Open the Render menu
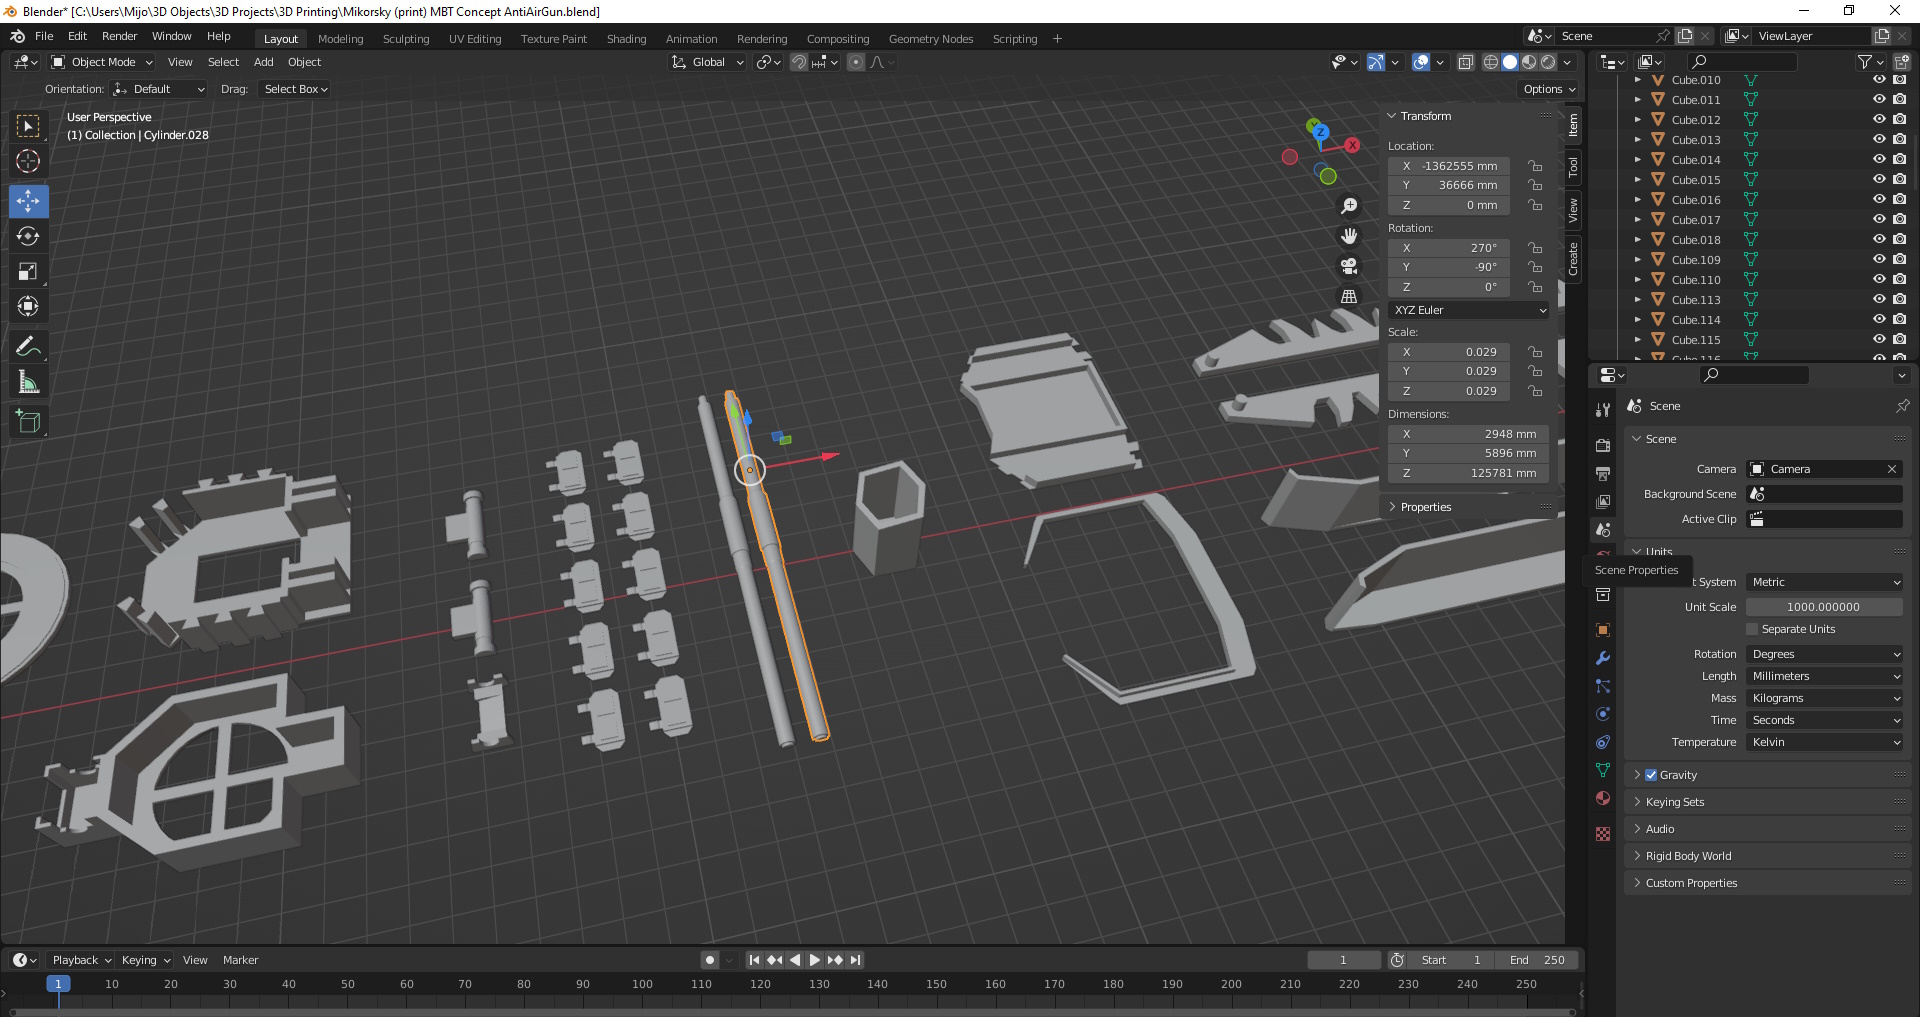The image size is (1920, 1017). pos(119,36)
